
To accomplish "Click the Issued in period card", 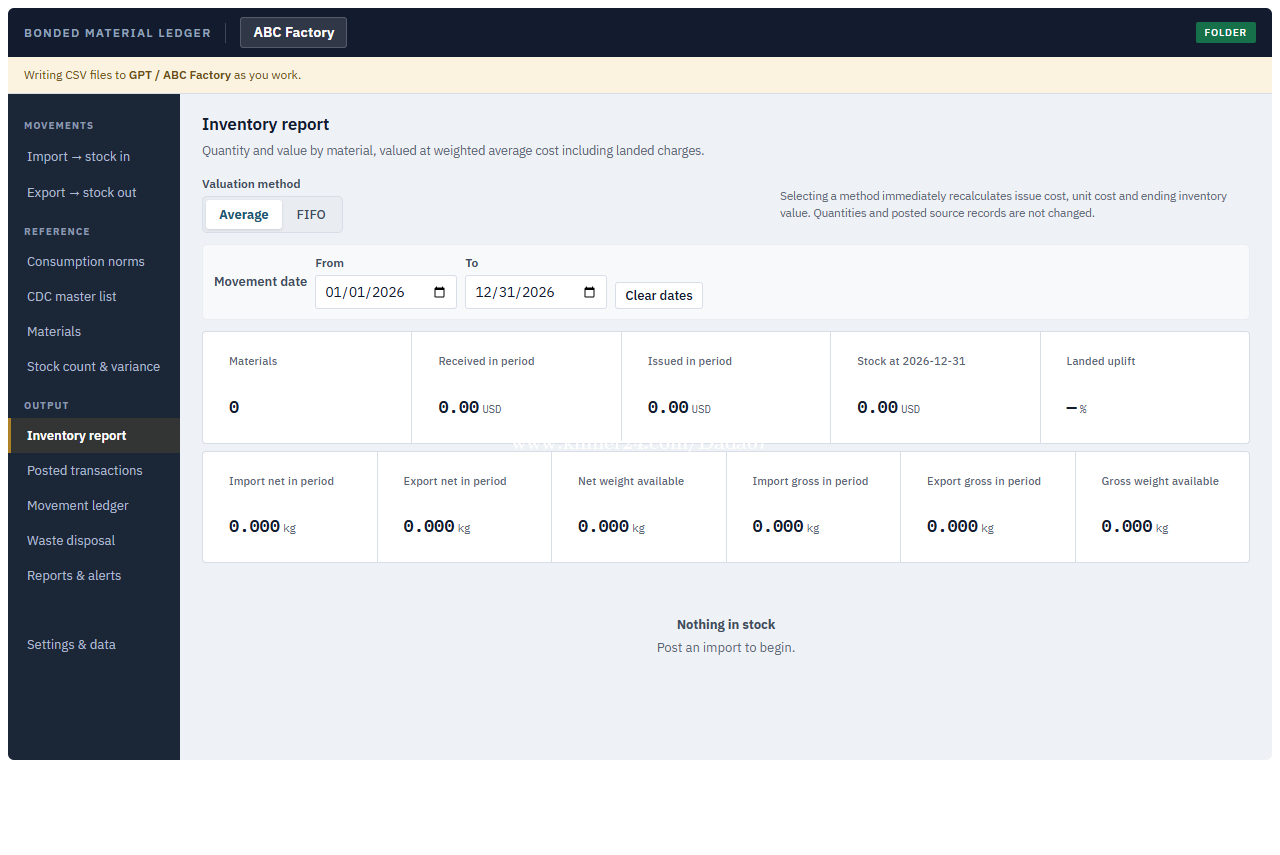I will click(726, 387).
